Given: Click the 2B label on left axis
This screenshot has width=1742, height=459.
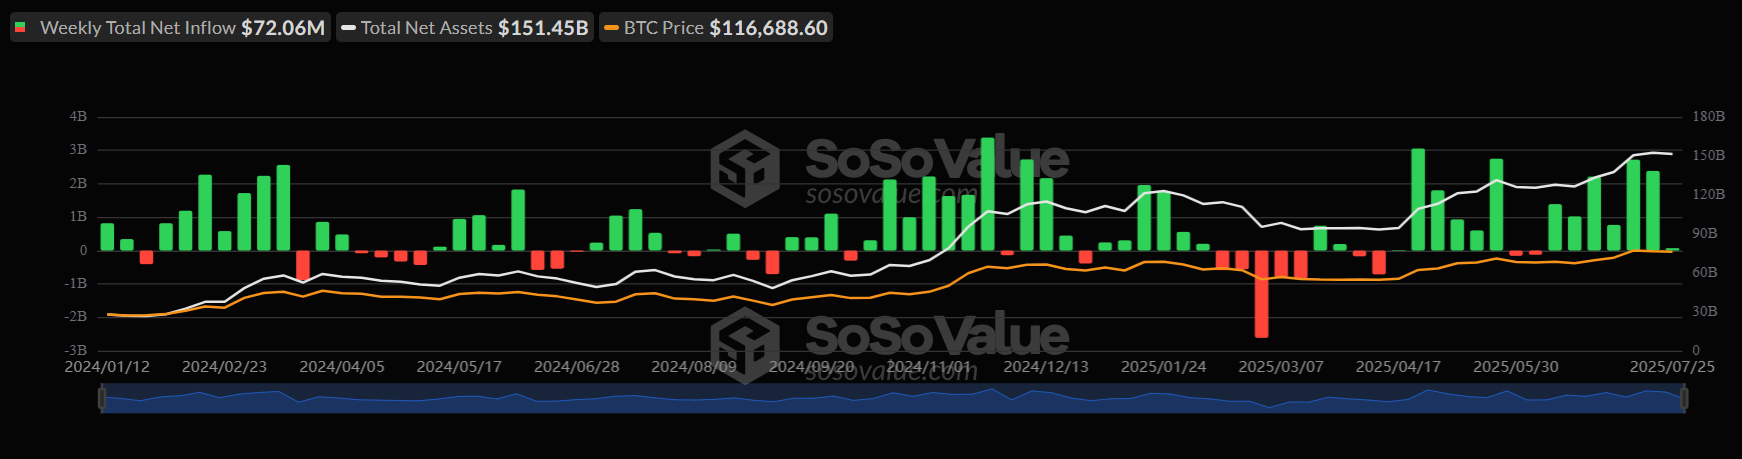Looking at the screenshot, I should pos(78,184).
